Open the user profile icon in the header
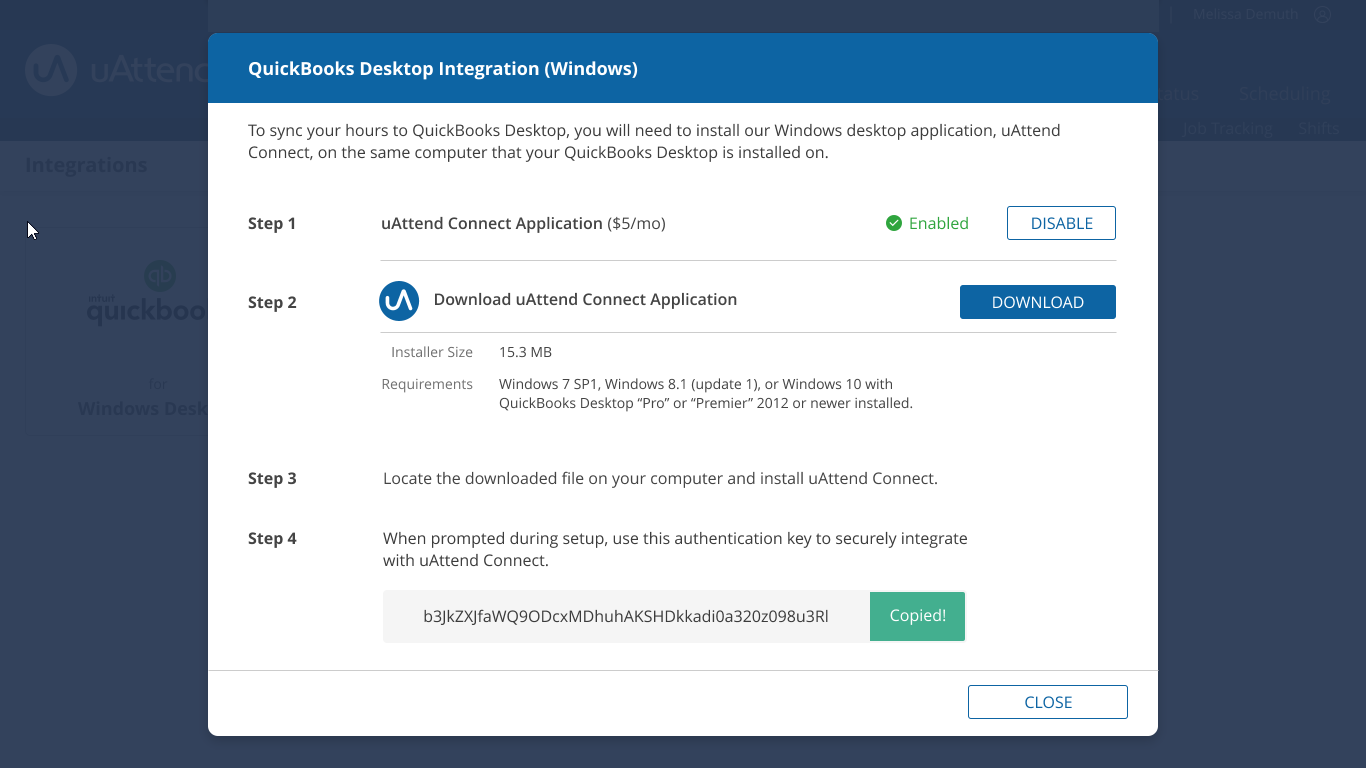This screenshot has width=1366, height=768. (1323, 14)
